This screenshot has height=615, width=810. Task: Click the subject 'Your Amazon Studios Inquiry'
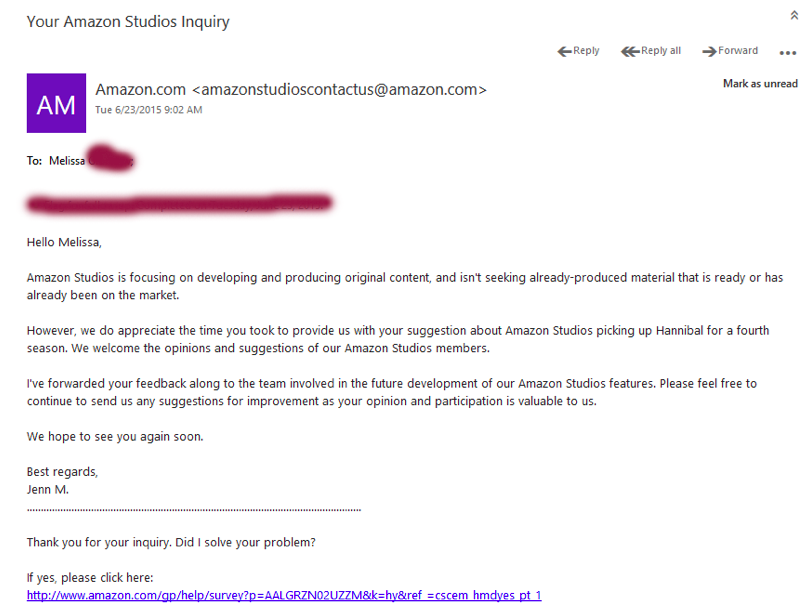point(128,21)
